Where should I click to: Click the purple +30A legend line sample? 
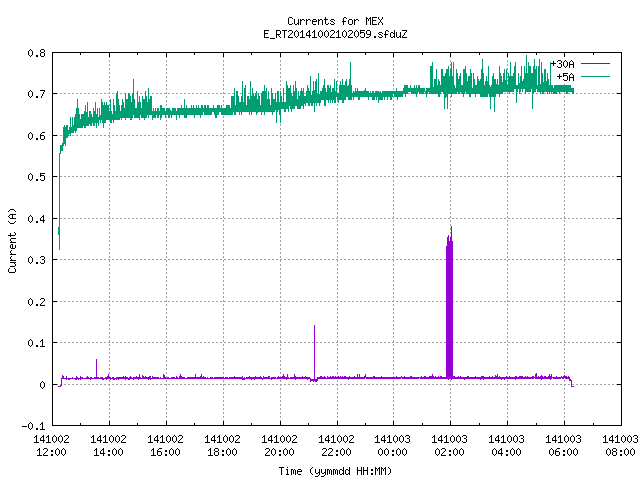point(595,64)
